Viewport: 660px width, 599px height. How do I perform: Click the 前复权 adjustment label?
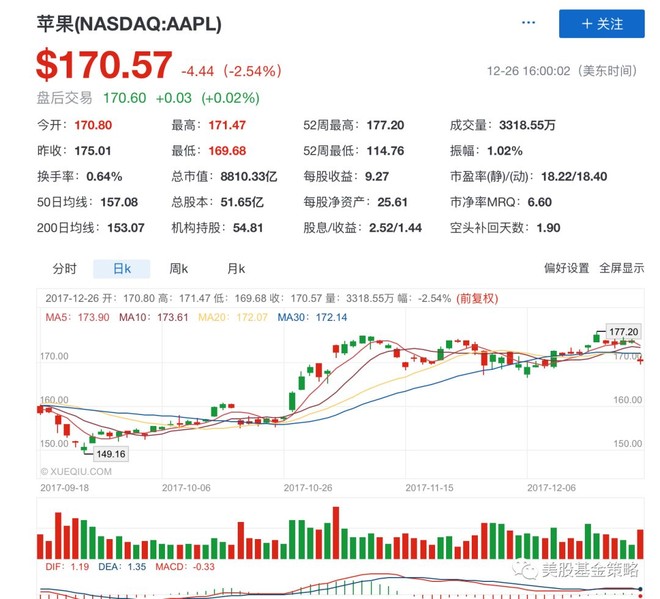[x=477, y=298]
